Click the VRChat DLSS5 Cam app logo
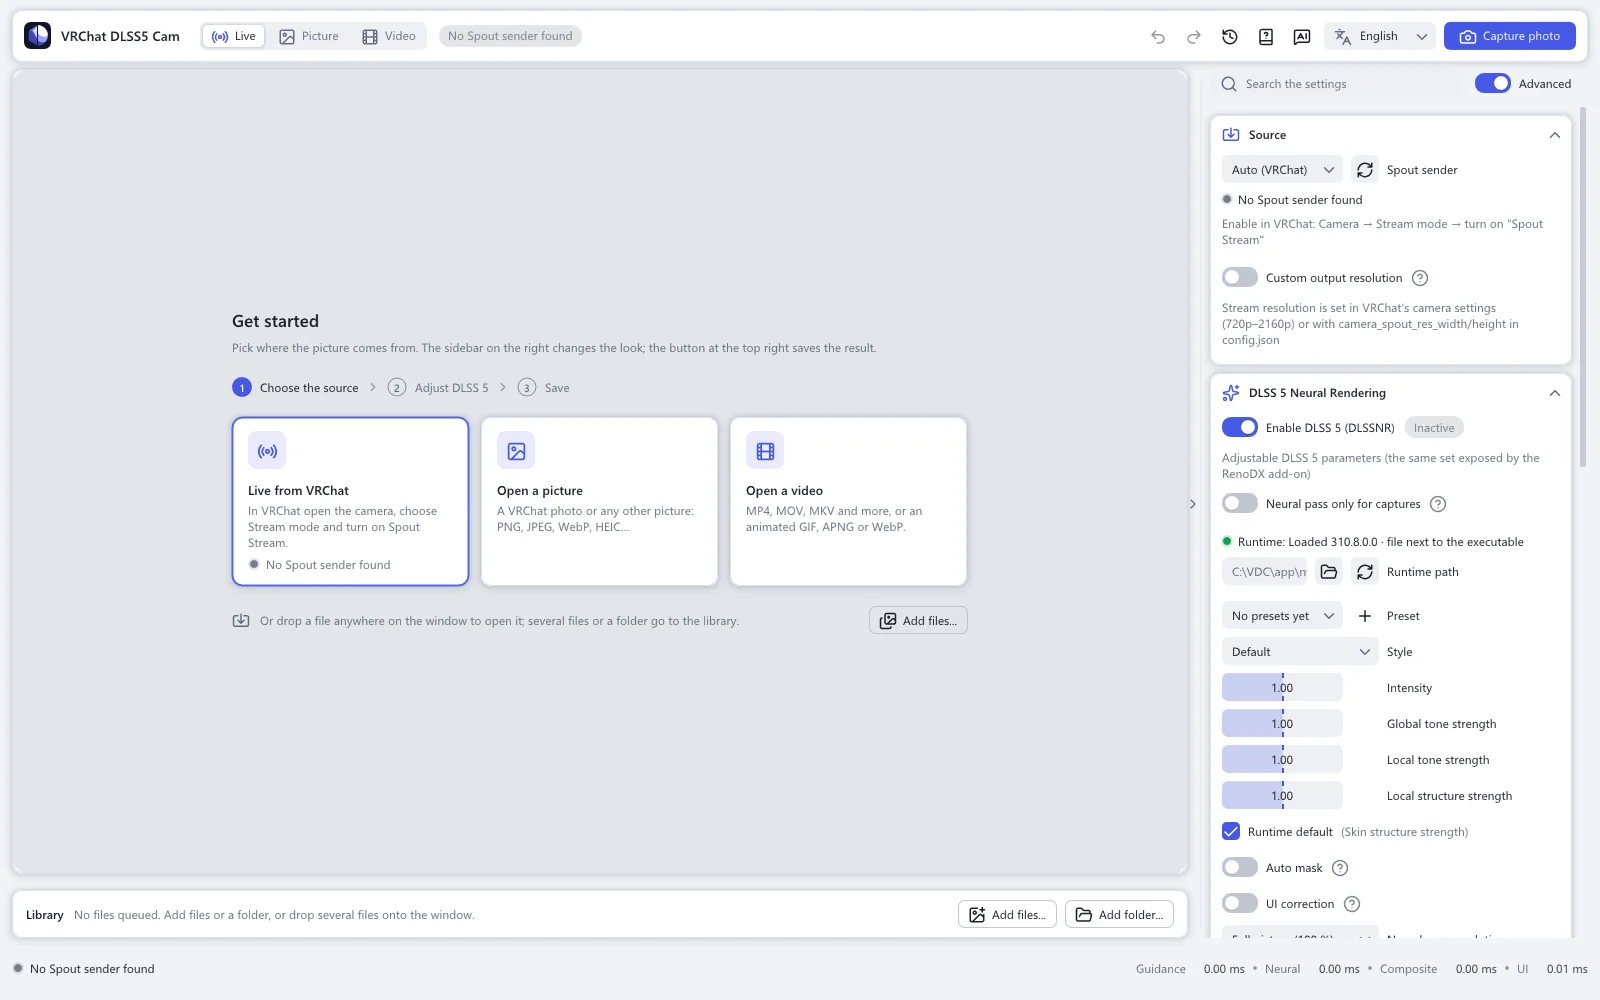1600x1000 pixels. [38, 36]
